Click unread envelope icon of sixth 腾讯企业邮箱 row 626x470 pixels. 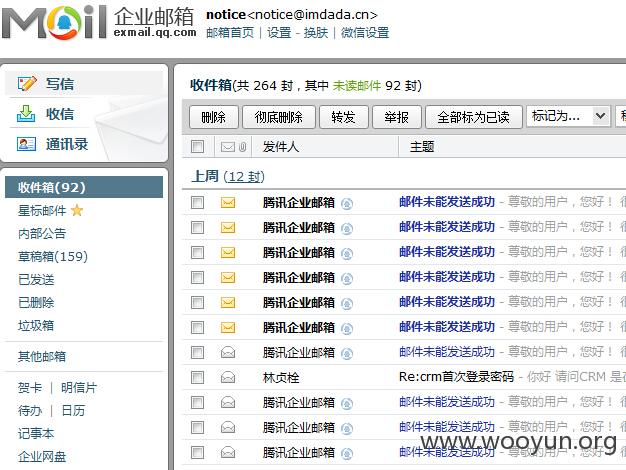228,327
